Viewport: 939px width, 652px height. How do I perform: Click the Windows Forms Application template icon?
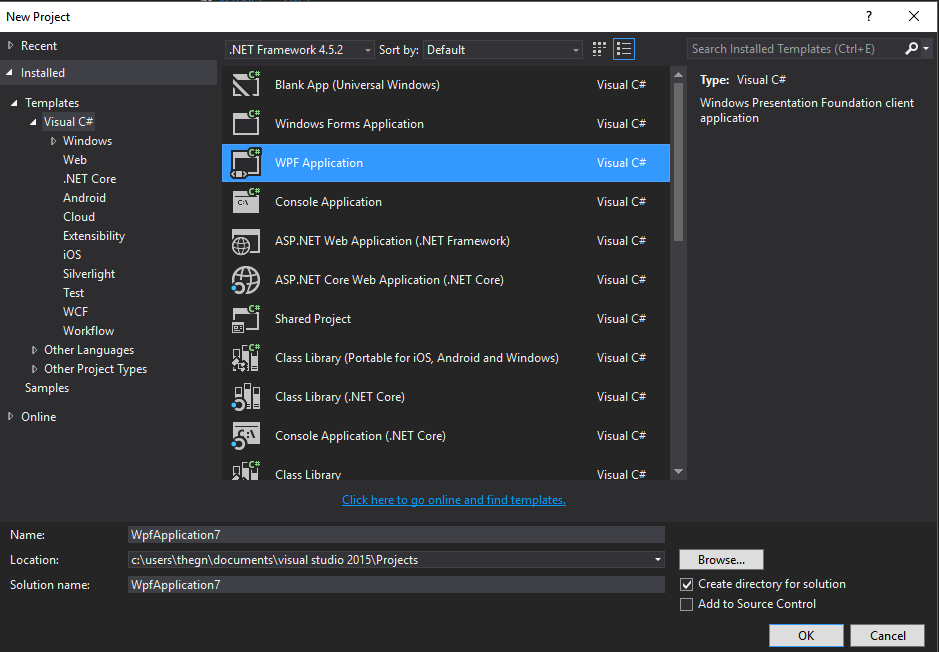246,124
